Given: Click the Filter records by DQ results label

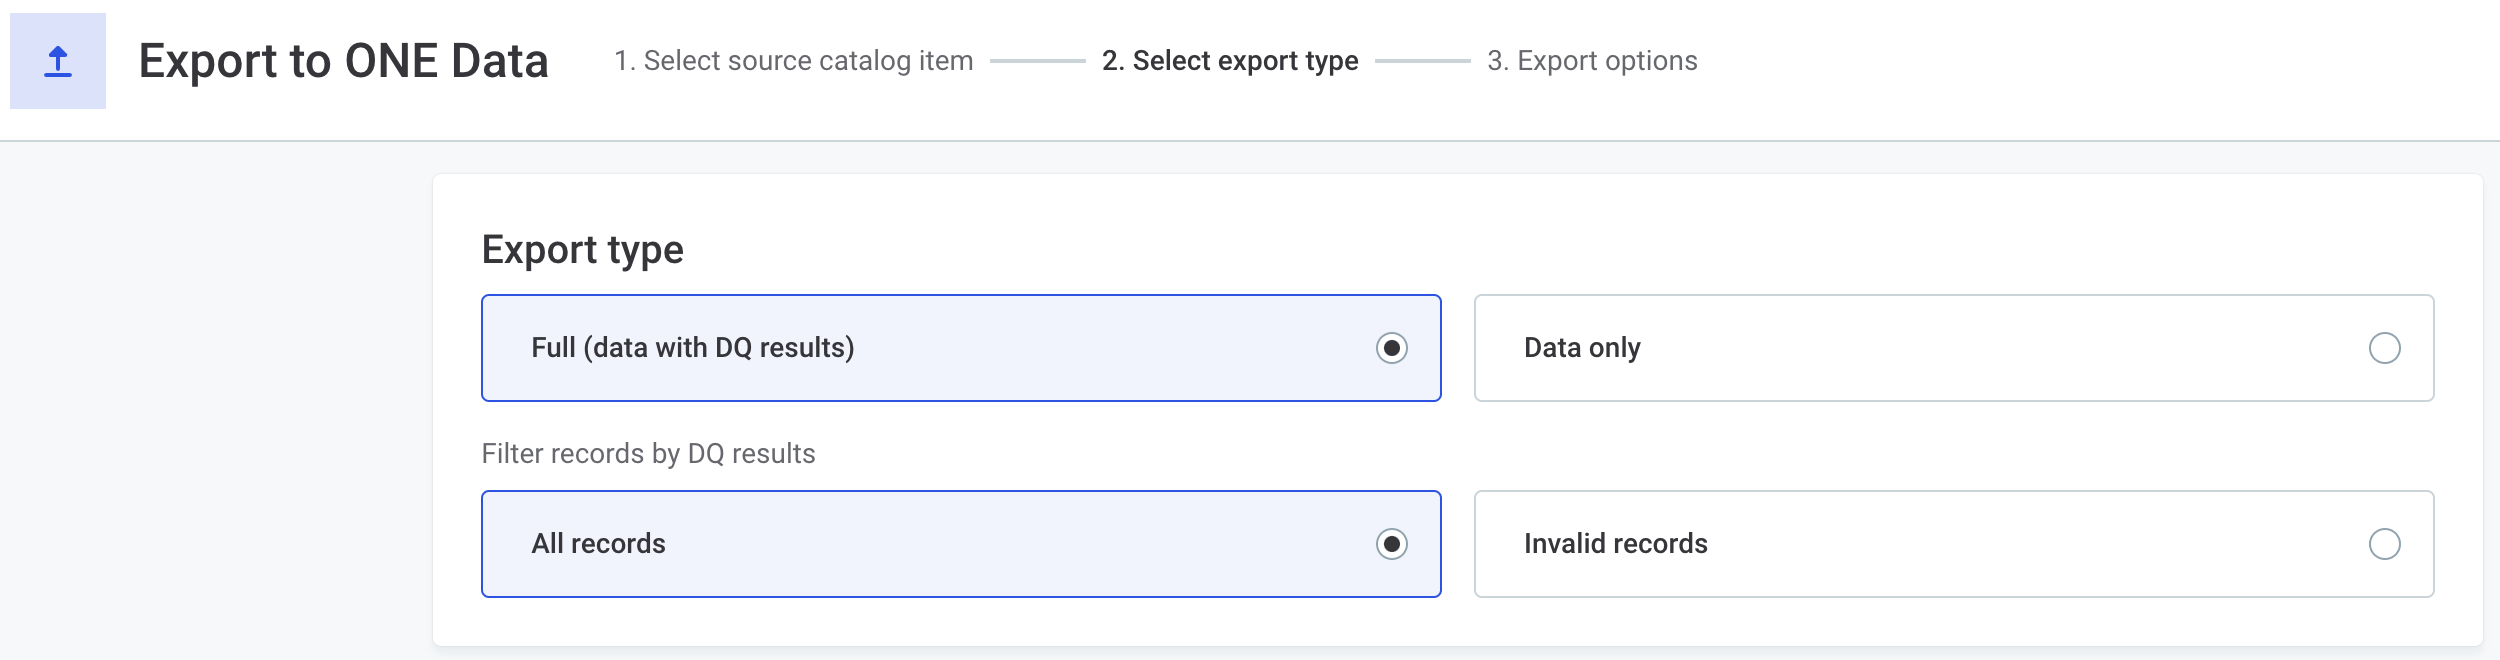Looking at the screenshot, I should click(x=648, y=454).
